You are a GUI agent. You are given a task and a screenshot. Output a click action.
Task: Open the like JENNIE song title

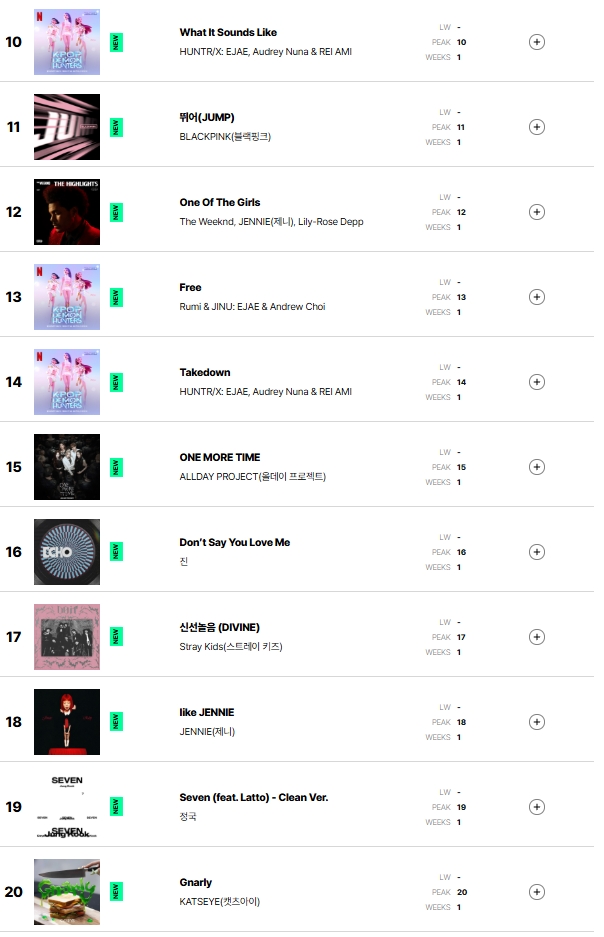coord(207,713)
